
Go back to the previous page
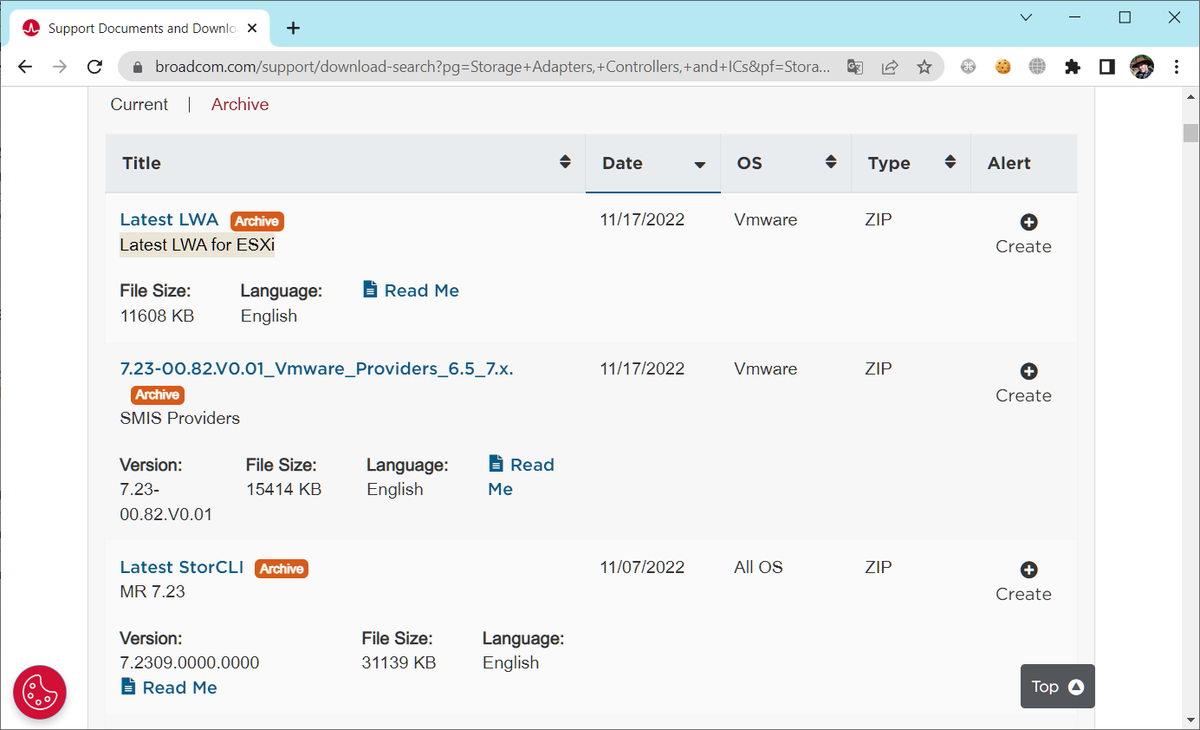[25, 67]
